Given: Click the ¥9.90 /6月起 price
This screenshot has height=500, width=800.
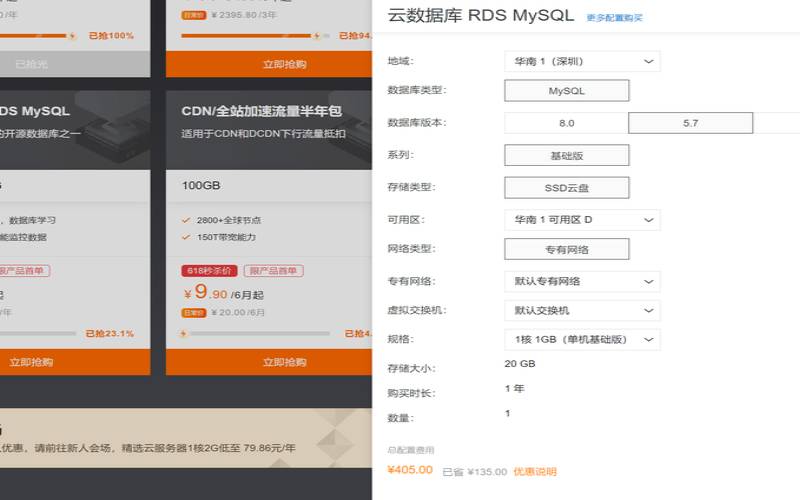Looking at the screenshot, I should [x=223, y=292].
